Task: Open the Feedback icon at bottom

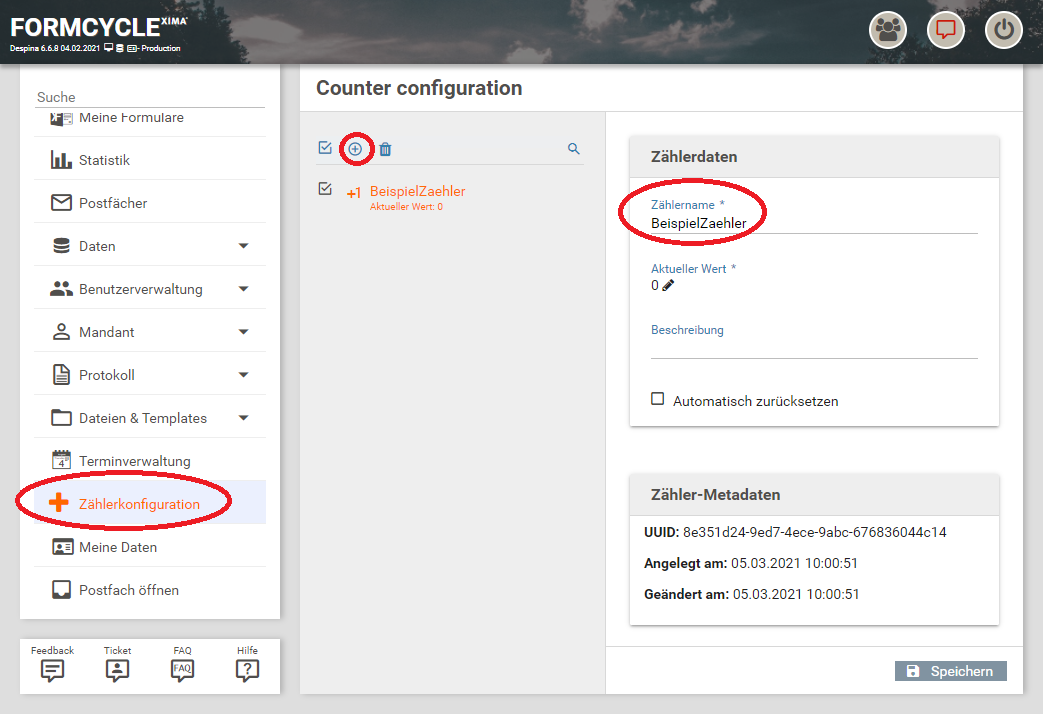Action: pyautogui.click(x=53, y=670)
